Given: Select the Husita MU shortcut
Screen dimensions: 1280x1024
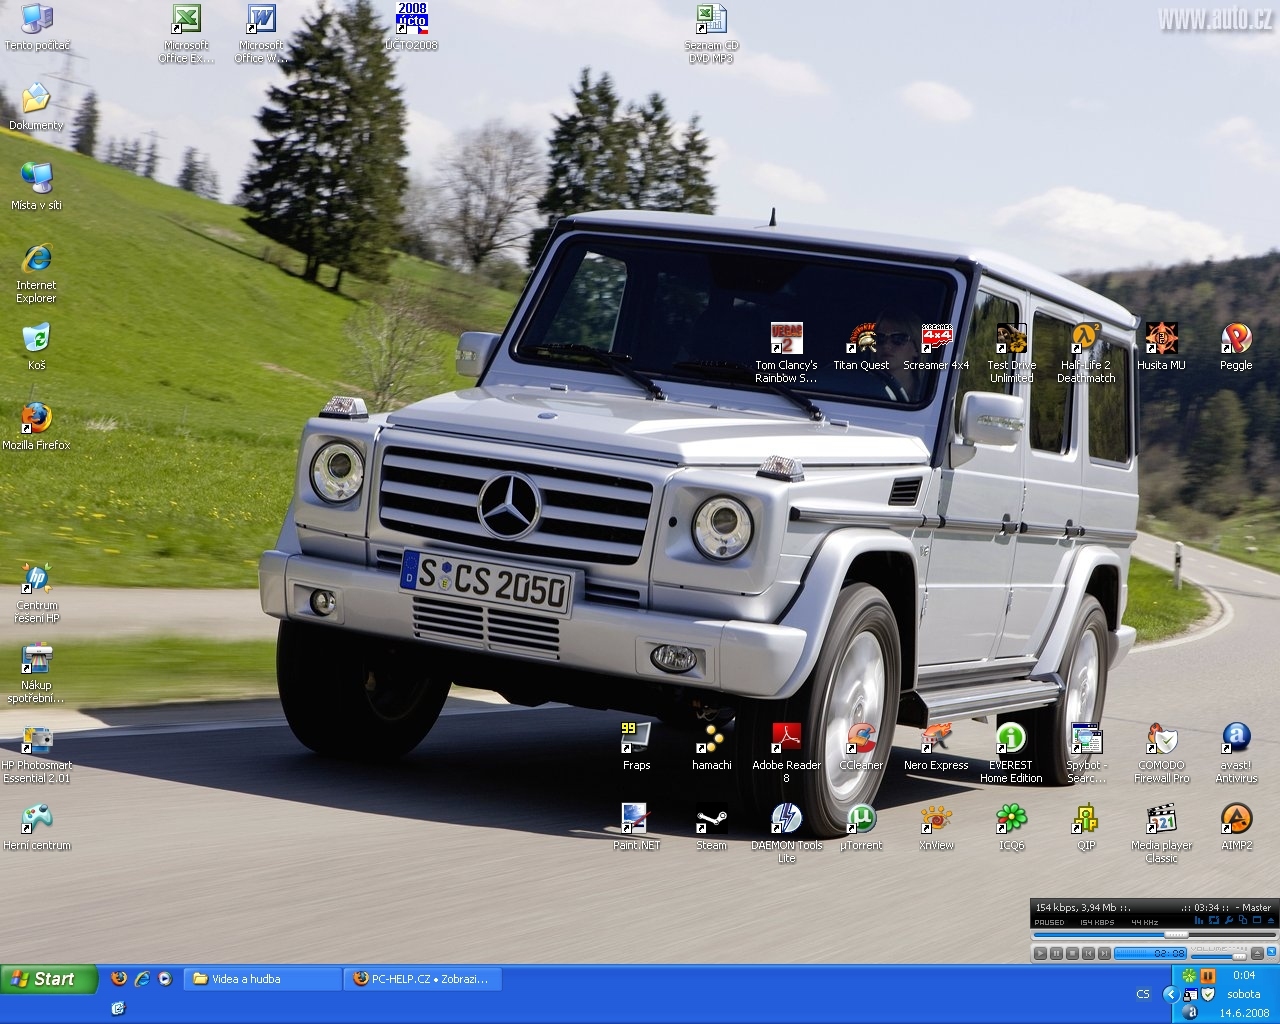Looking at the screenshot, I should pyautogui.click(x=1161, y=348).
